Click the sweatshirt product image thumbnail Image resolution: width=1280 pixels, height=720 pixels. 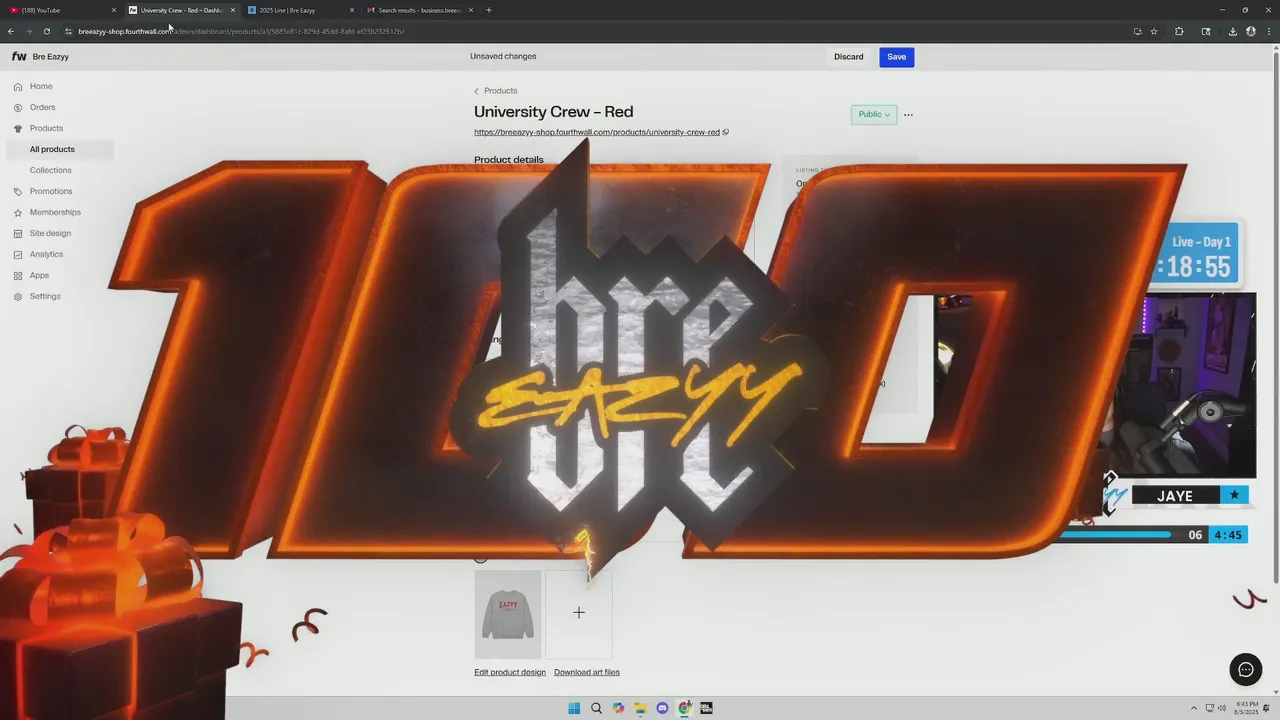coord(508,614)
